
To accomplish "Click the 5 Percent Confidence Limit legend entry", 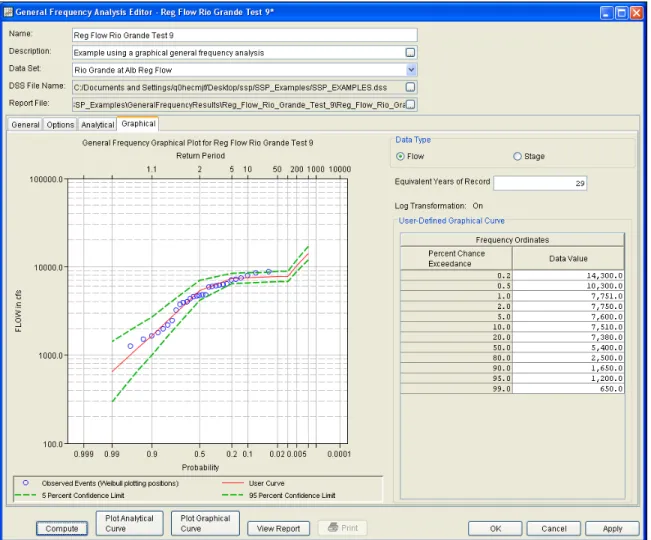I will click(x=69, y=495).
